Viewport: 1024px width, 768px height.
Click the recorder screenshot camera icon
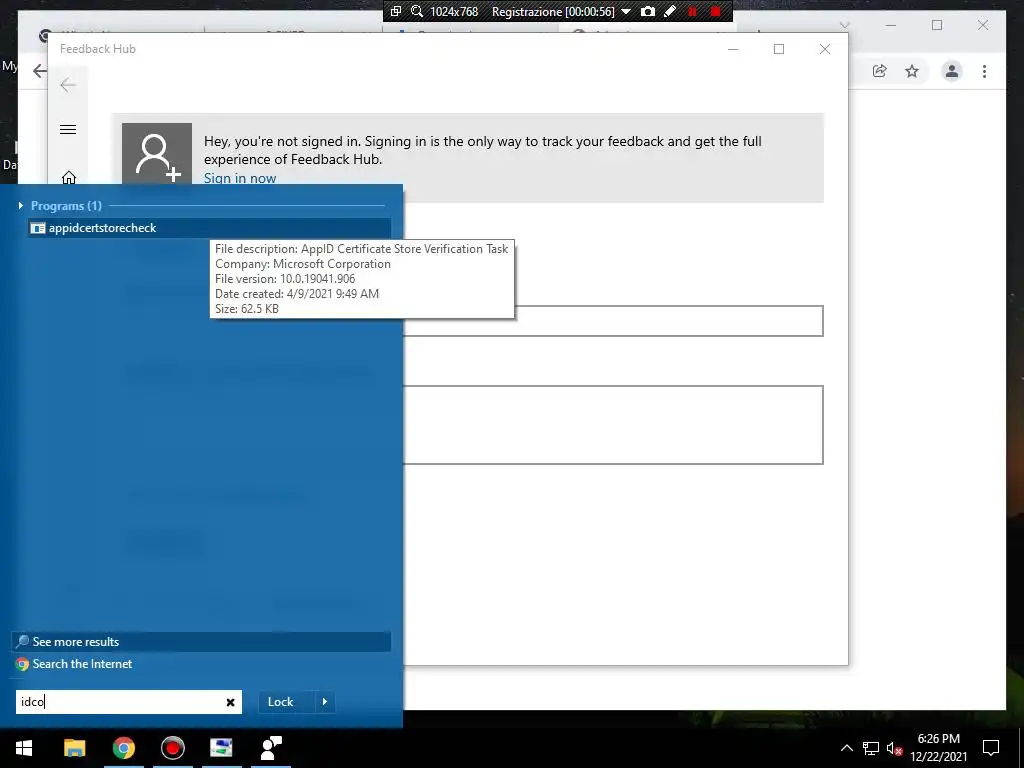tap(648, 12)
